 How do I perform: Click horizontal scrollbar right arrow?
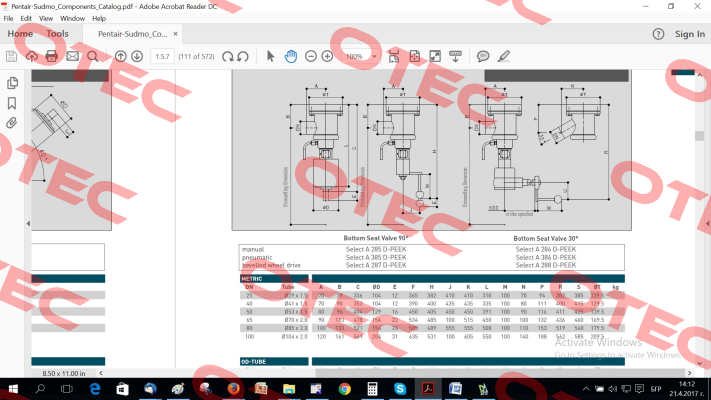(x=689, y=373)
